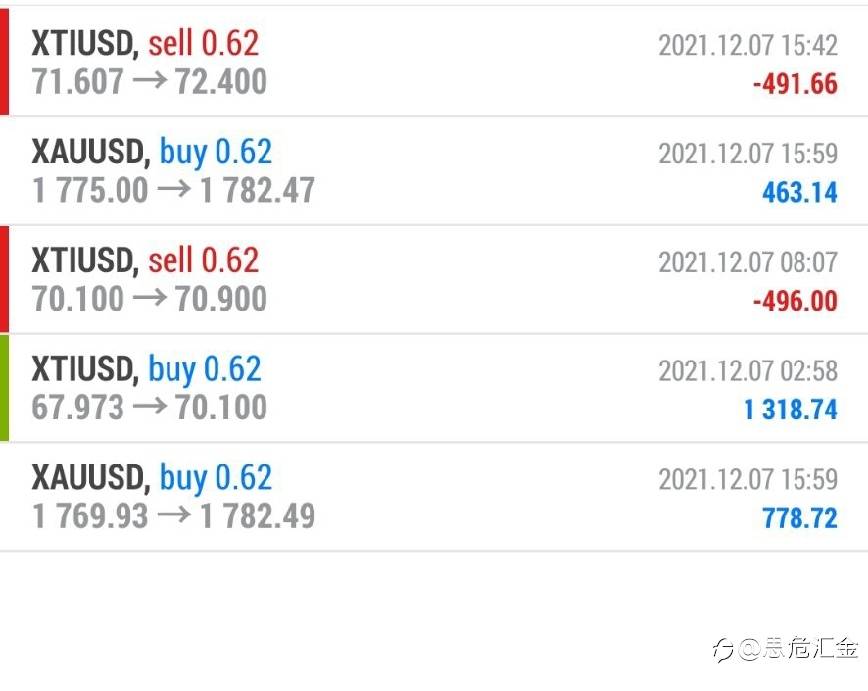Click the 463.14 profit value

tap(800, 193)
